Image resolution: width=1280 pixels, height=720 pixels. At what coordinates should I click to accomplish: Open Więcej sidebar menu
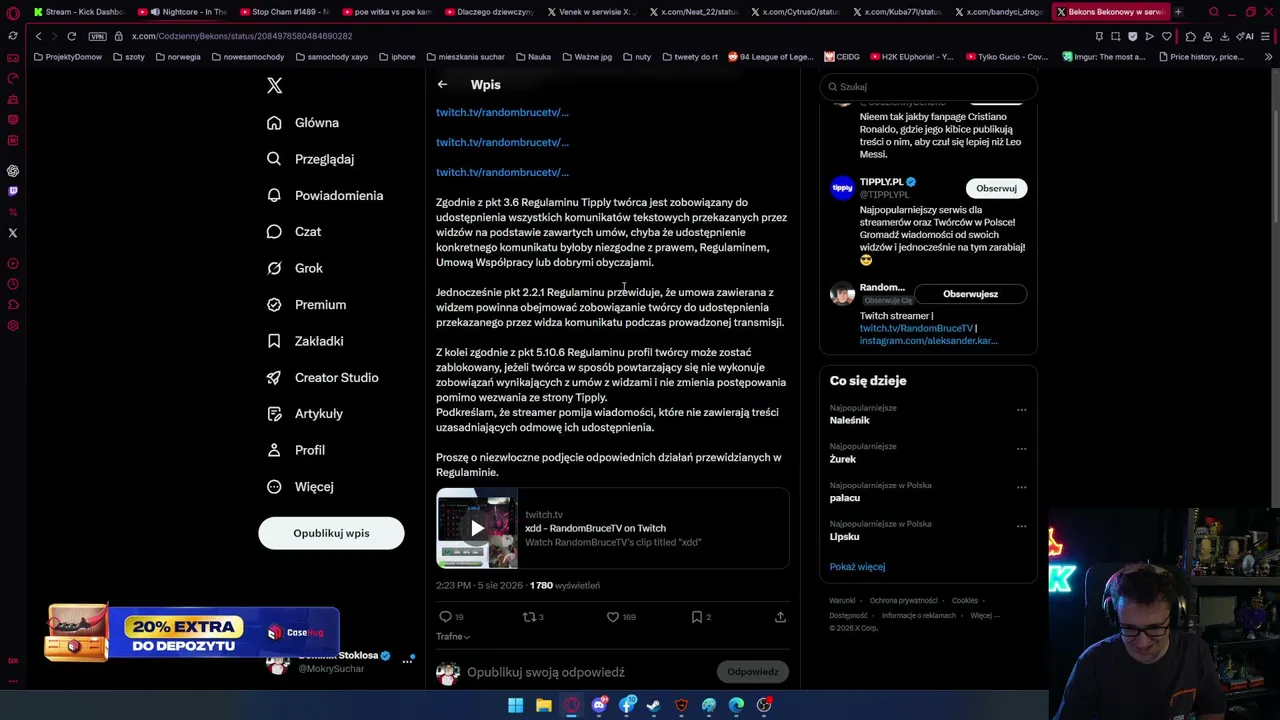pyautogui.click(x=300, y=487)
